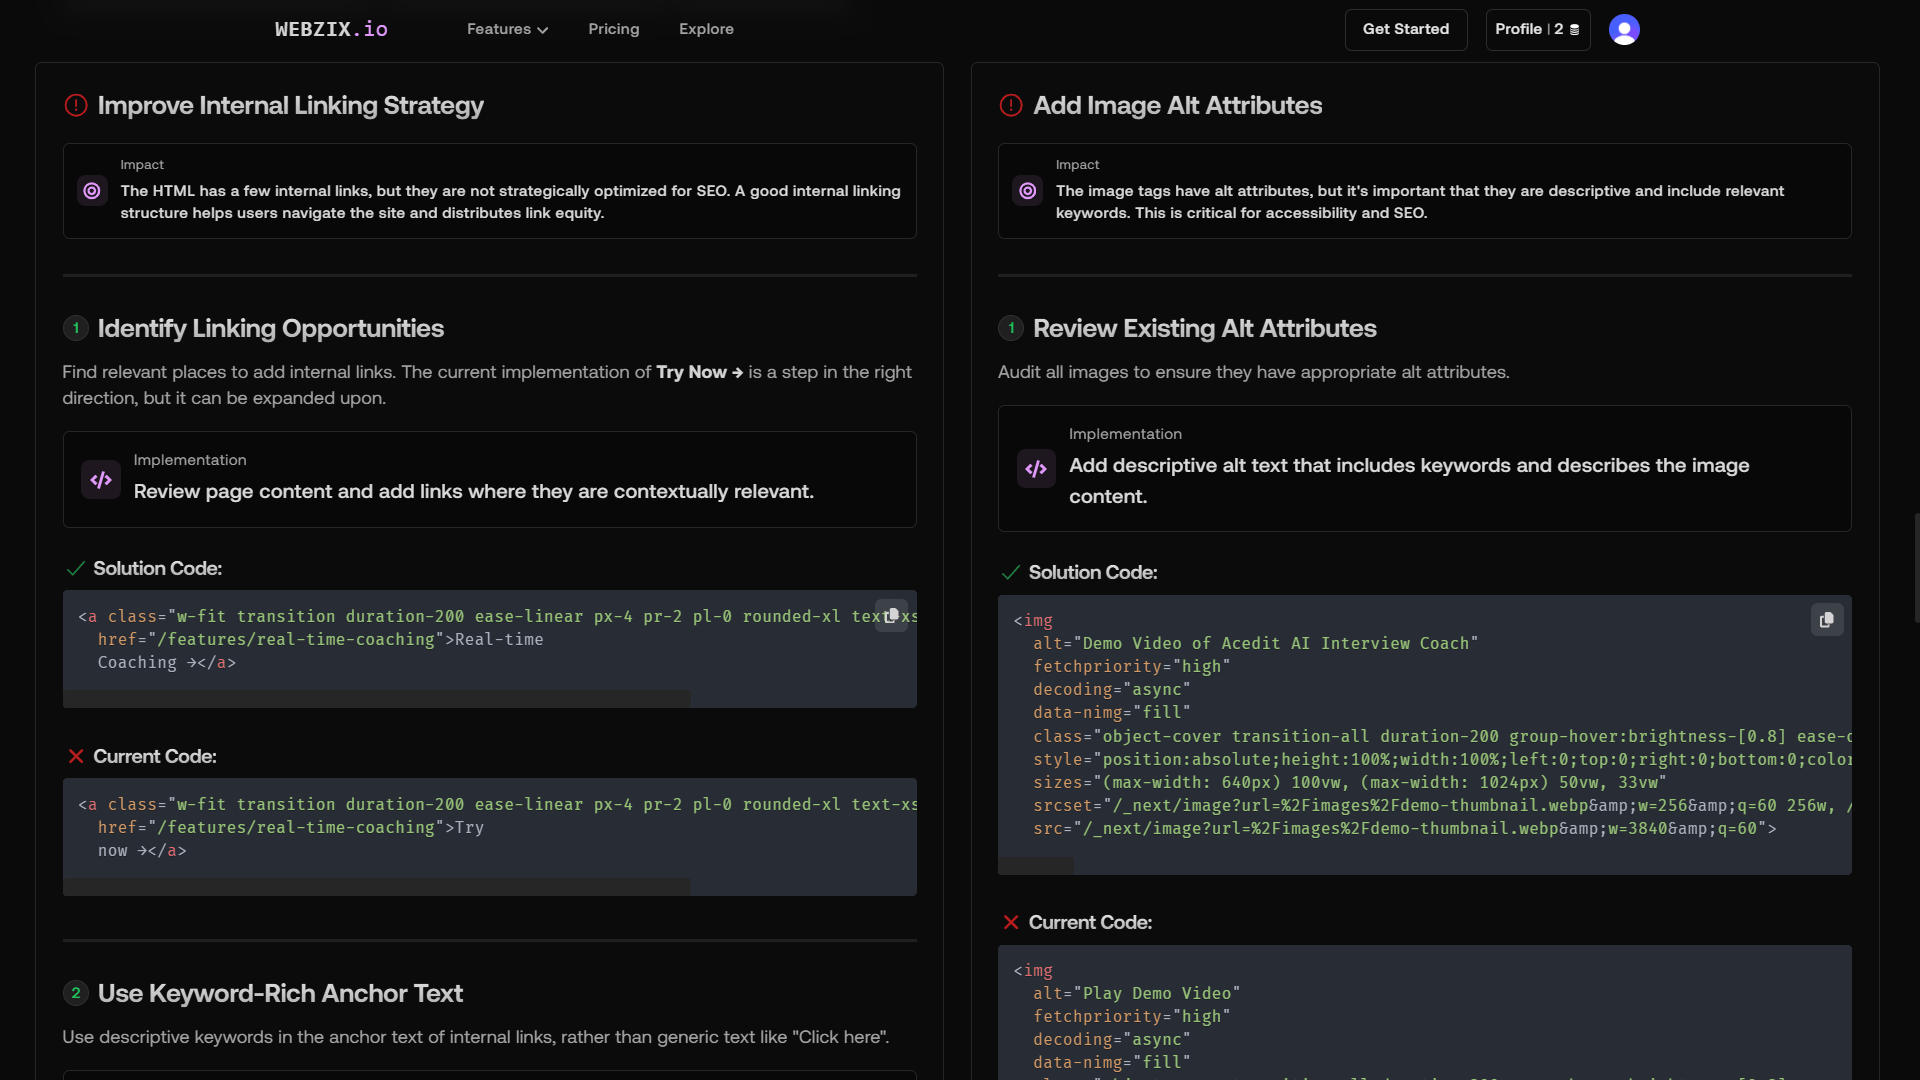Click the WEBZIX.io logo
The height and width of the screenshot is (1080, 1920).
coord(331,28)
